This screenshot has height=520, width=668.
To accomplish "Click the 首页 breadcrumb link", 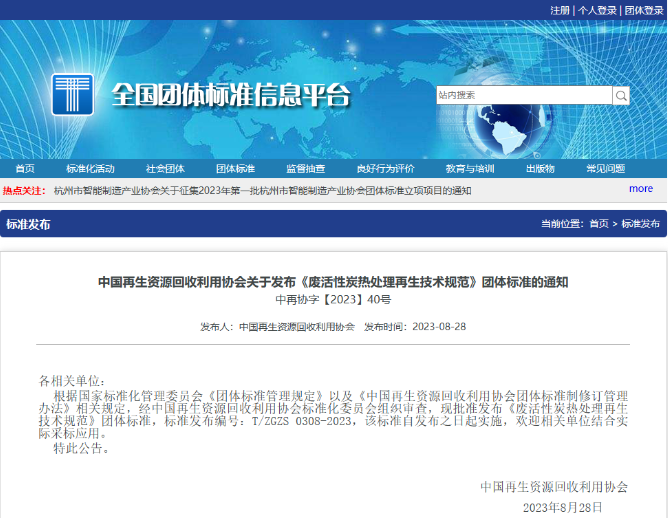I will [x=599, y=224].
